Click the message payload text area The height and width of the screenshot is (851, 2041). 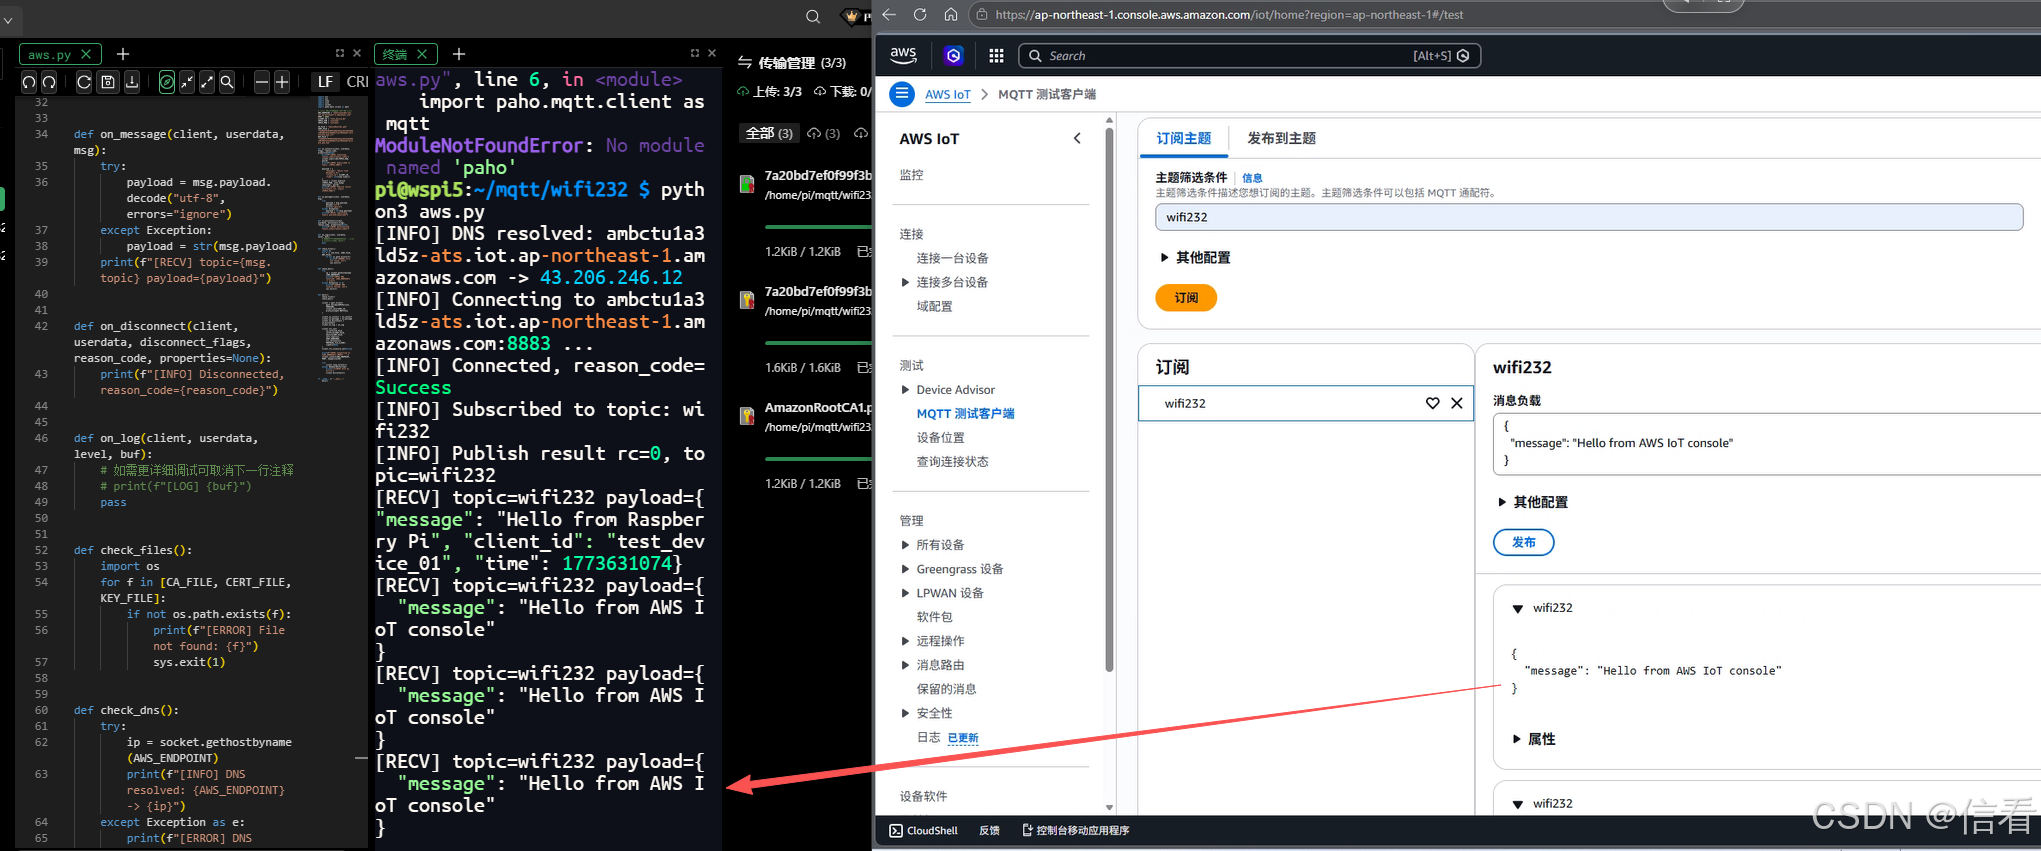coord(1766,444)
